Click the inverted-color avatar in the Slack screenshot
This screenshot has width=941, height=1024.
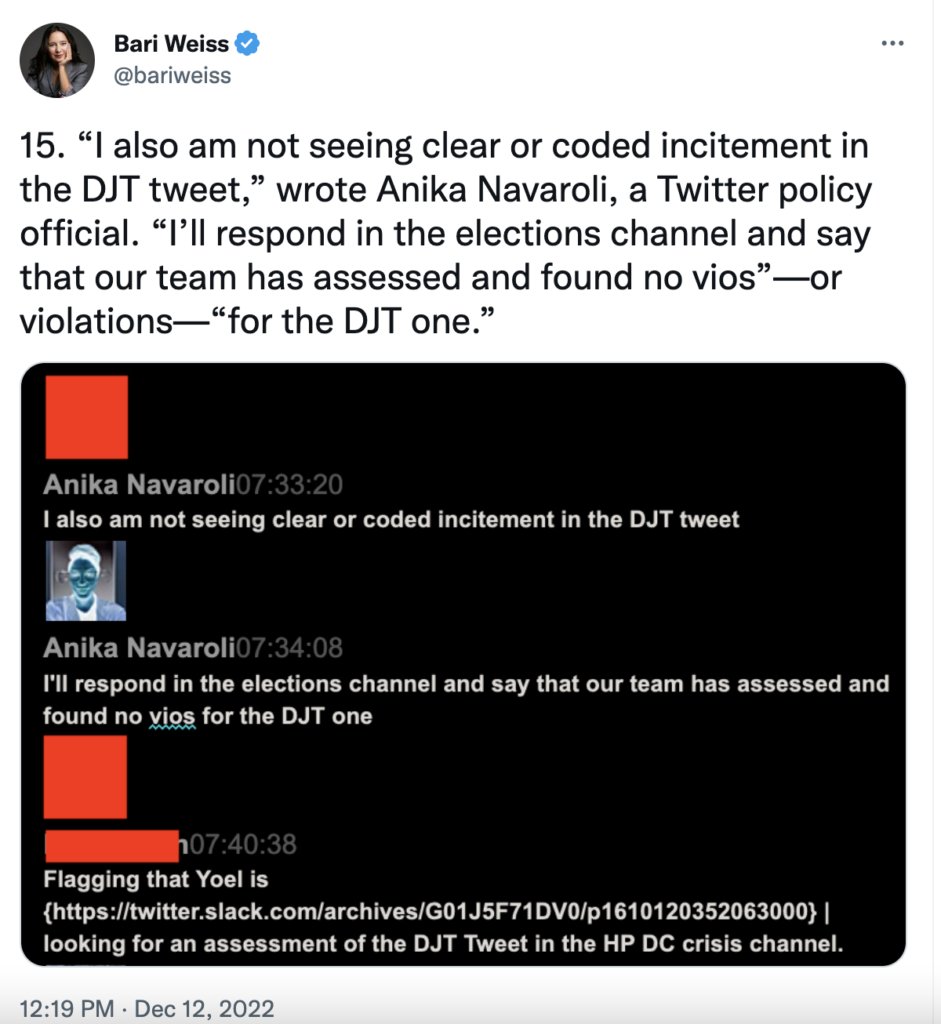pyautogui.click(x=86, y=581)
